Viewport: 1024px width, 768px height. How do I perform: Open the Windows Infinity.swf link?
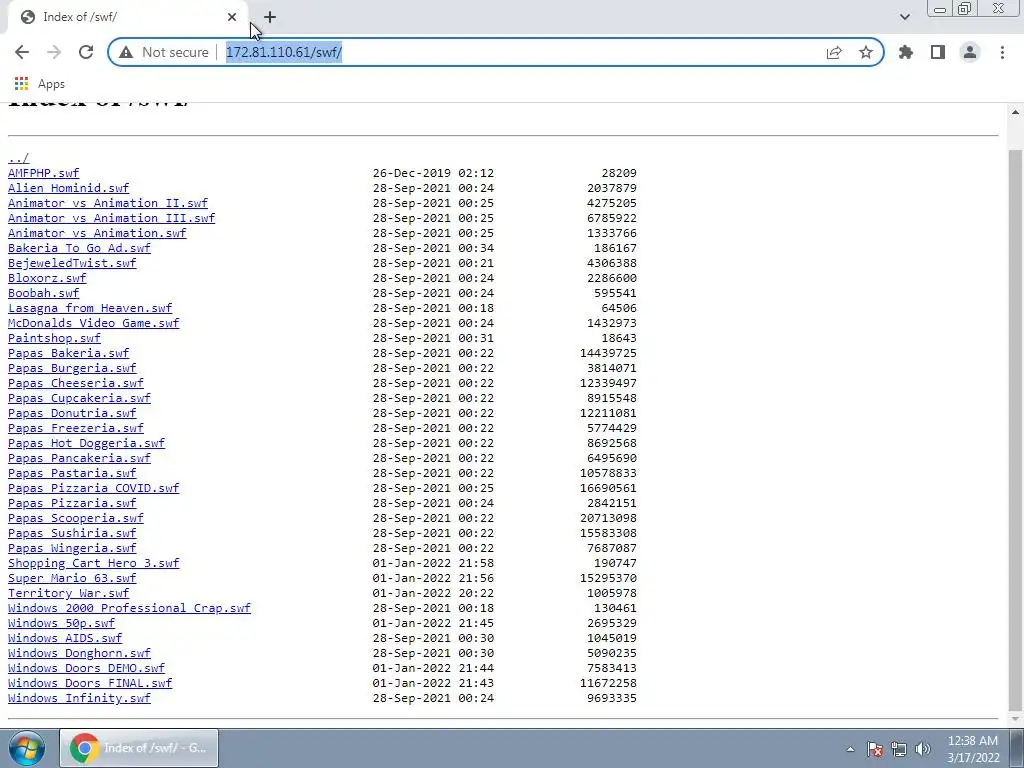[x=79, y=699]
